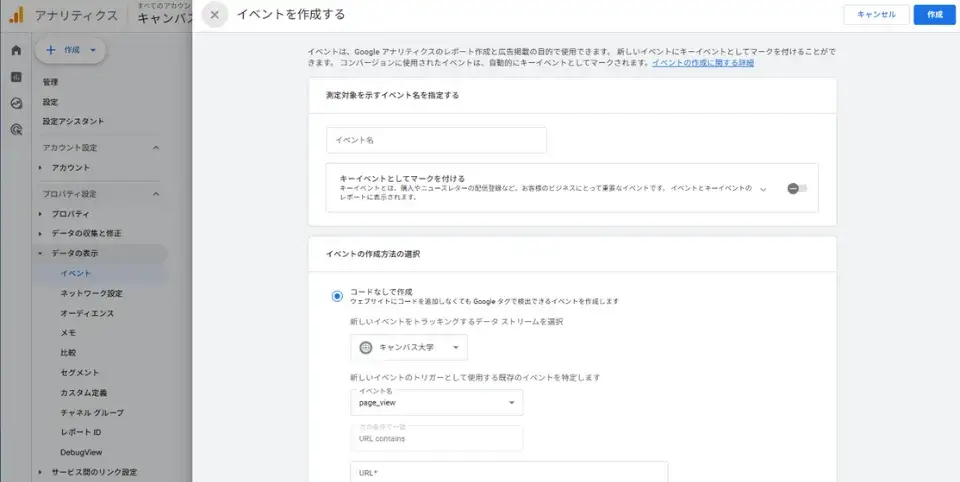Collapse the アカウント設定 section
This screenshot has height=482, width=960.
click(x=156, y=148)
